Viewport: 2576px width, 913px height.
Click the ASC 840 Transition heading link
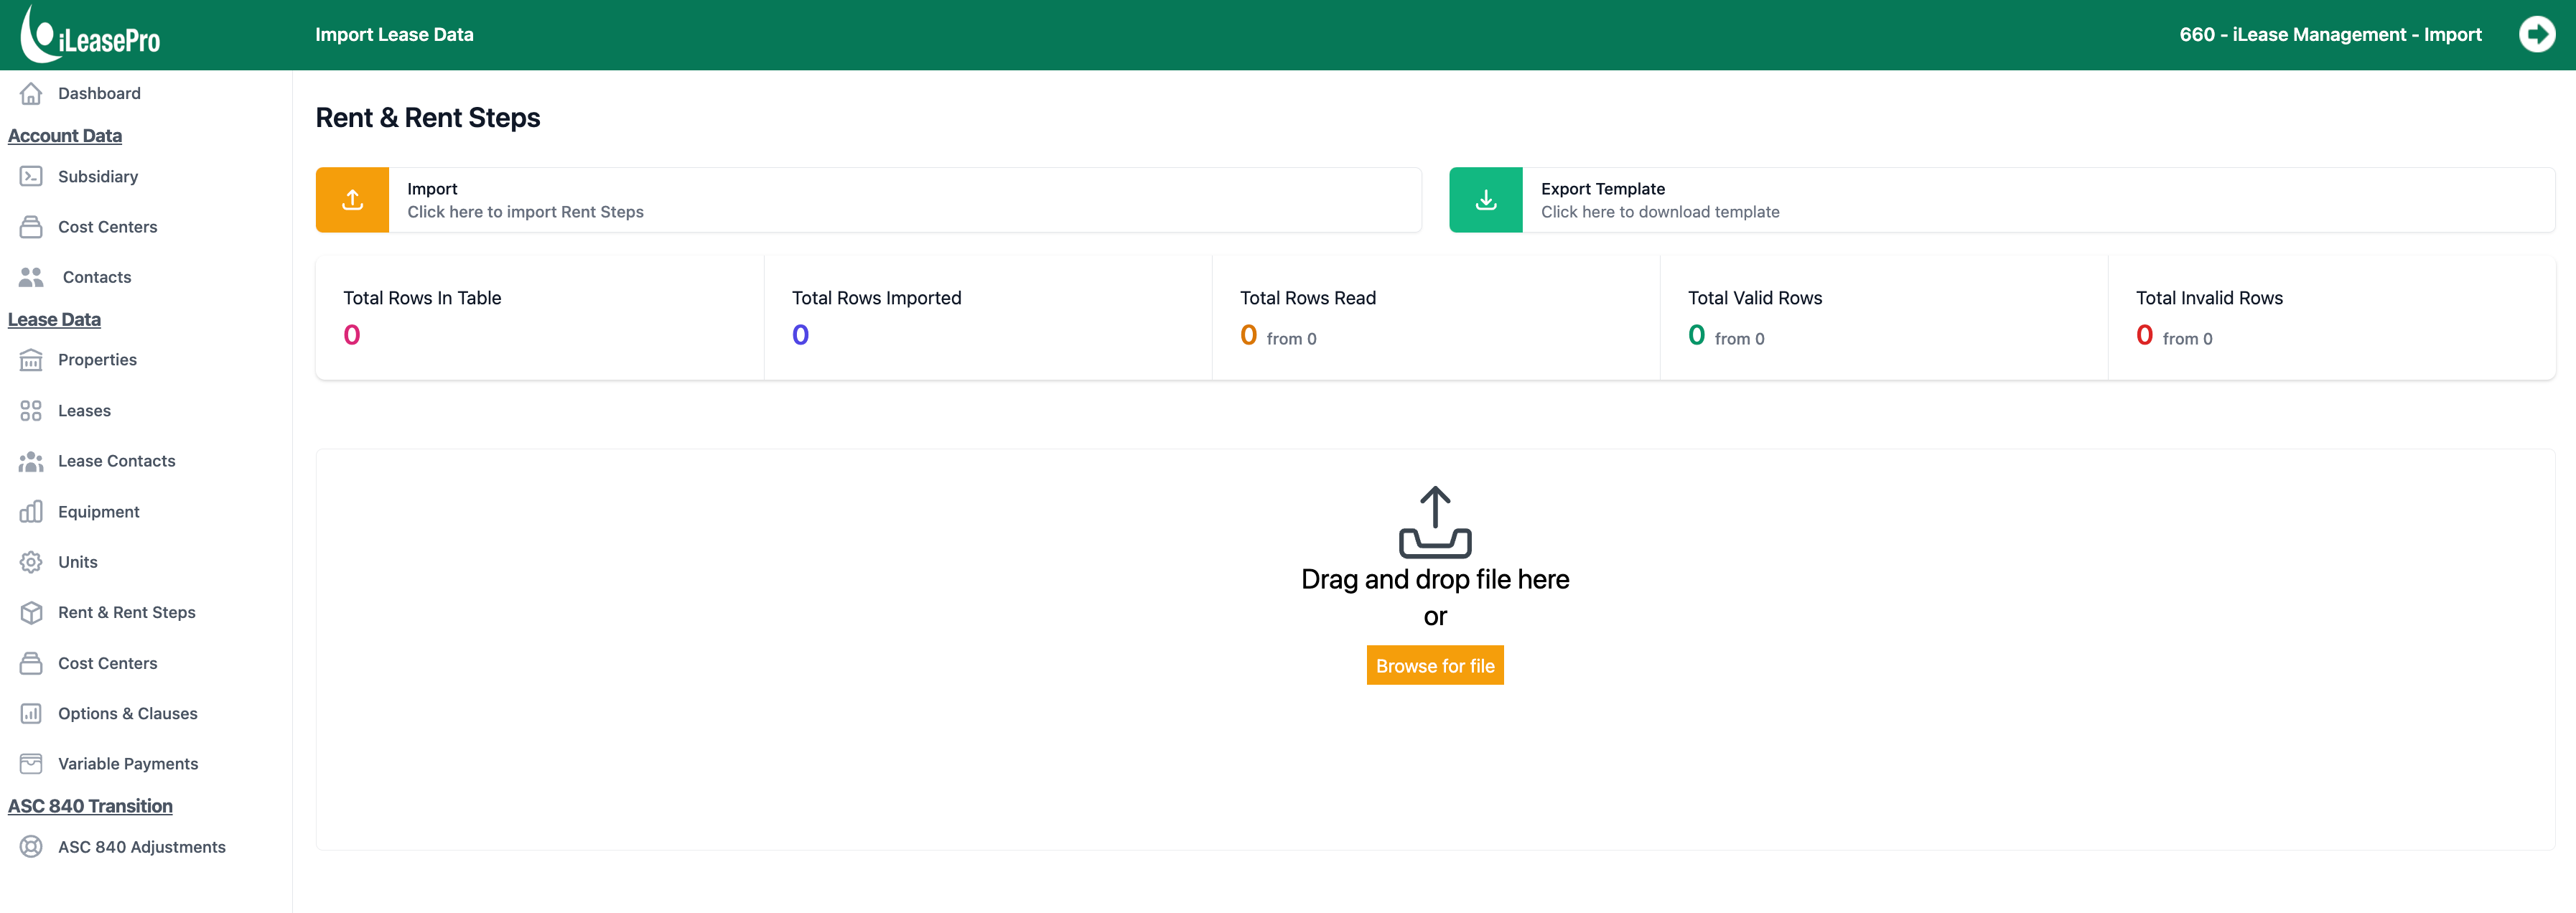(x=90, y=806)
